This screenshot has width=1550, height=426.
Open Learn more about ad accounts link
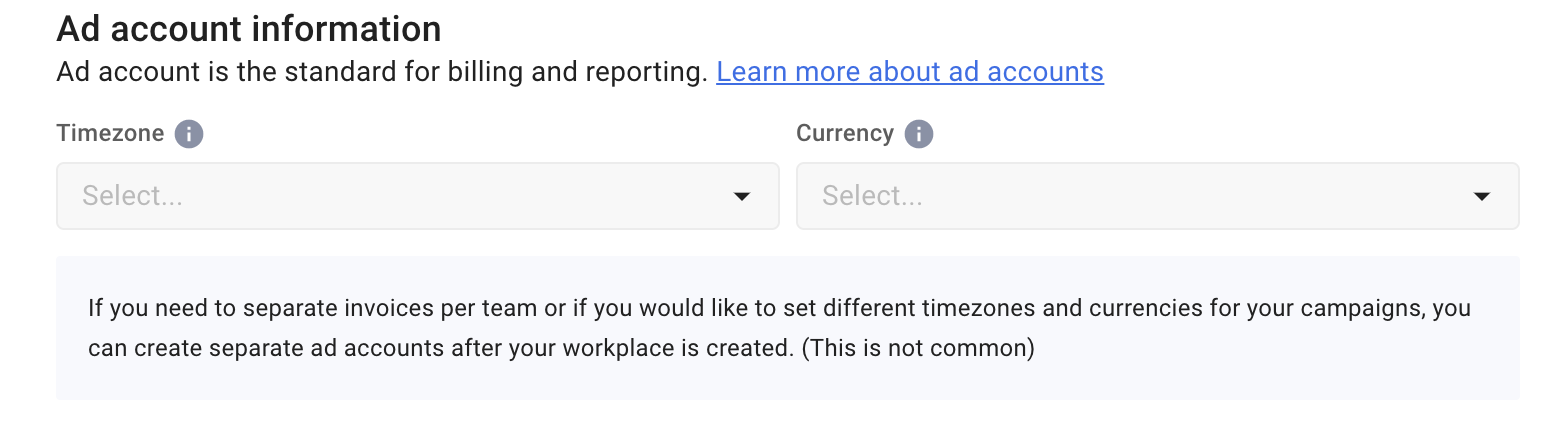coord(909,72)
